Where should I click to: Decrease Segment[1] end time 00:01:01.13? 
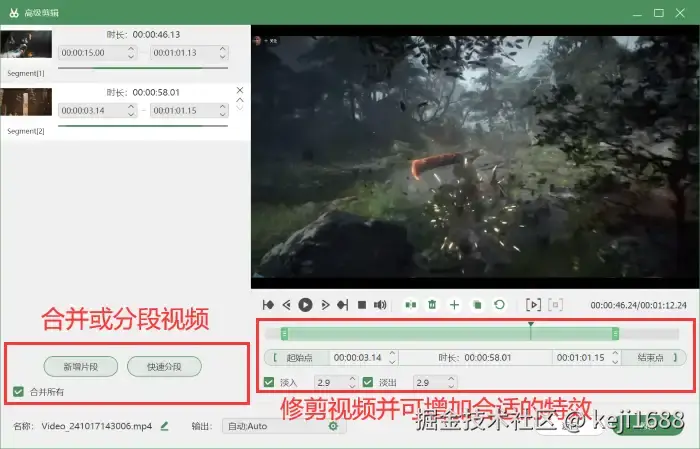tap(223, 57)
